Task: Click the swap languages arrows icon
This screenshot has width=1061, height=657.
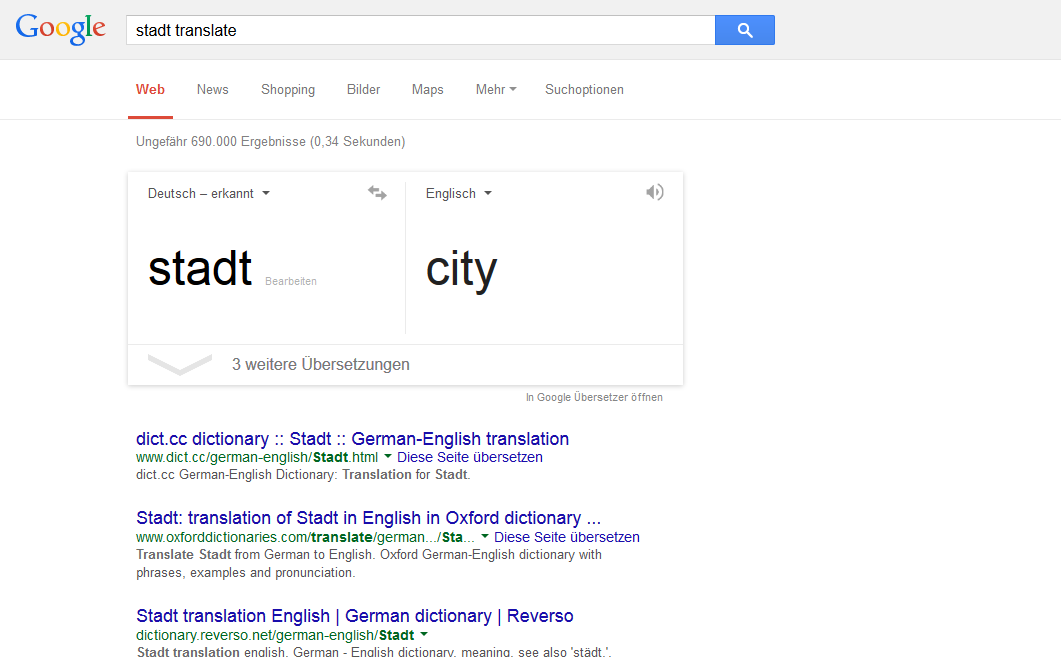Action: tap(377, 192)
